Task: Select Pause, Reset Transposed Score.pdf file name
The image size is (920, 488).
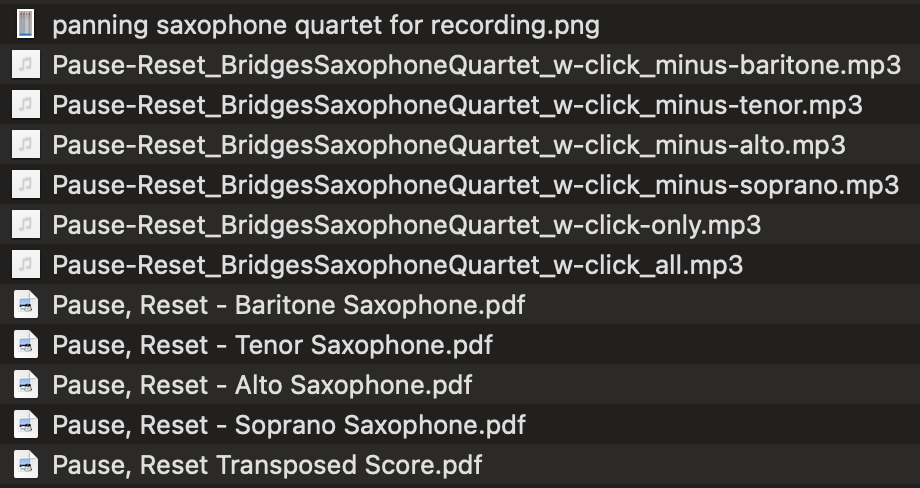Action: click(x=267, y=465)
